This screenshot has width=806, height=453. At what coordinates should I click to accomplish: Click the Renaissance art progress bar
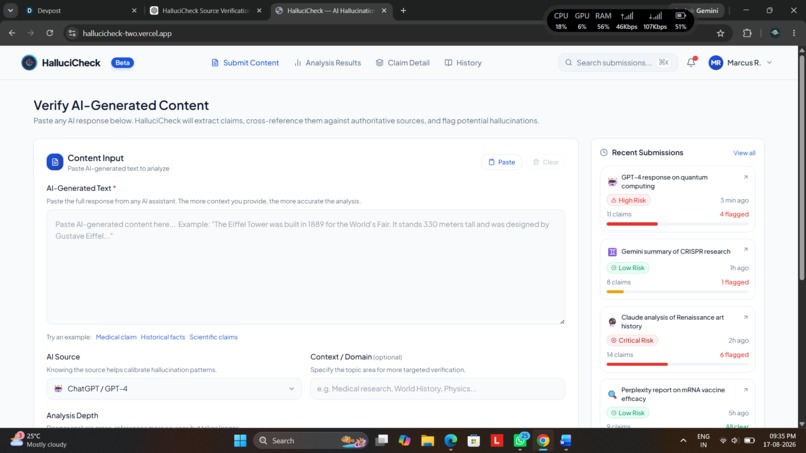[x=677, y=364]
